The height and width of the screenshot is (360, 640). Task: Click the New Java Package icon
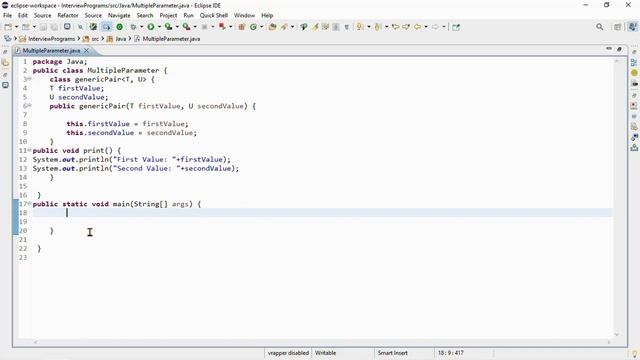[242, 27]
